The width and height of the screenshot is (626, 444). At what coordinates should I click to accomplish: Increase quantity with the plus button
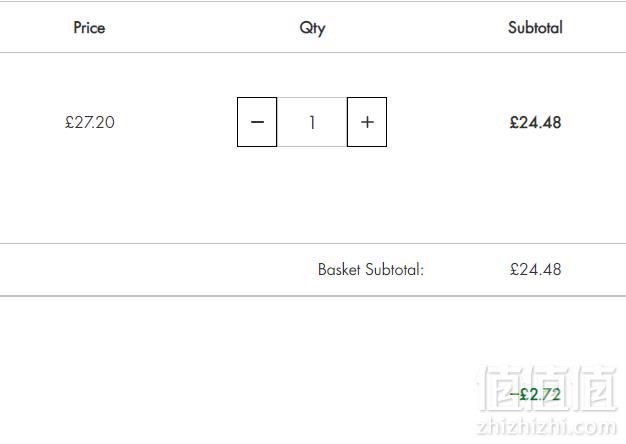click(x=367, y=122)
